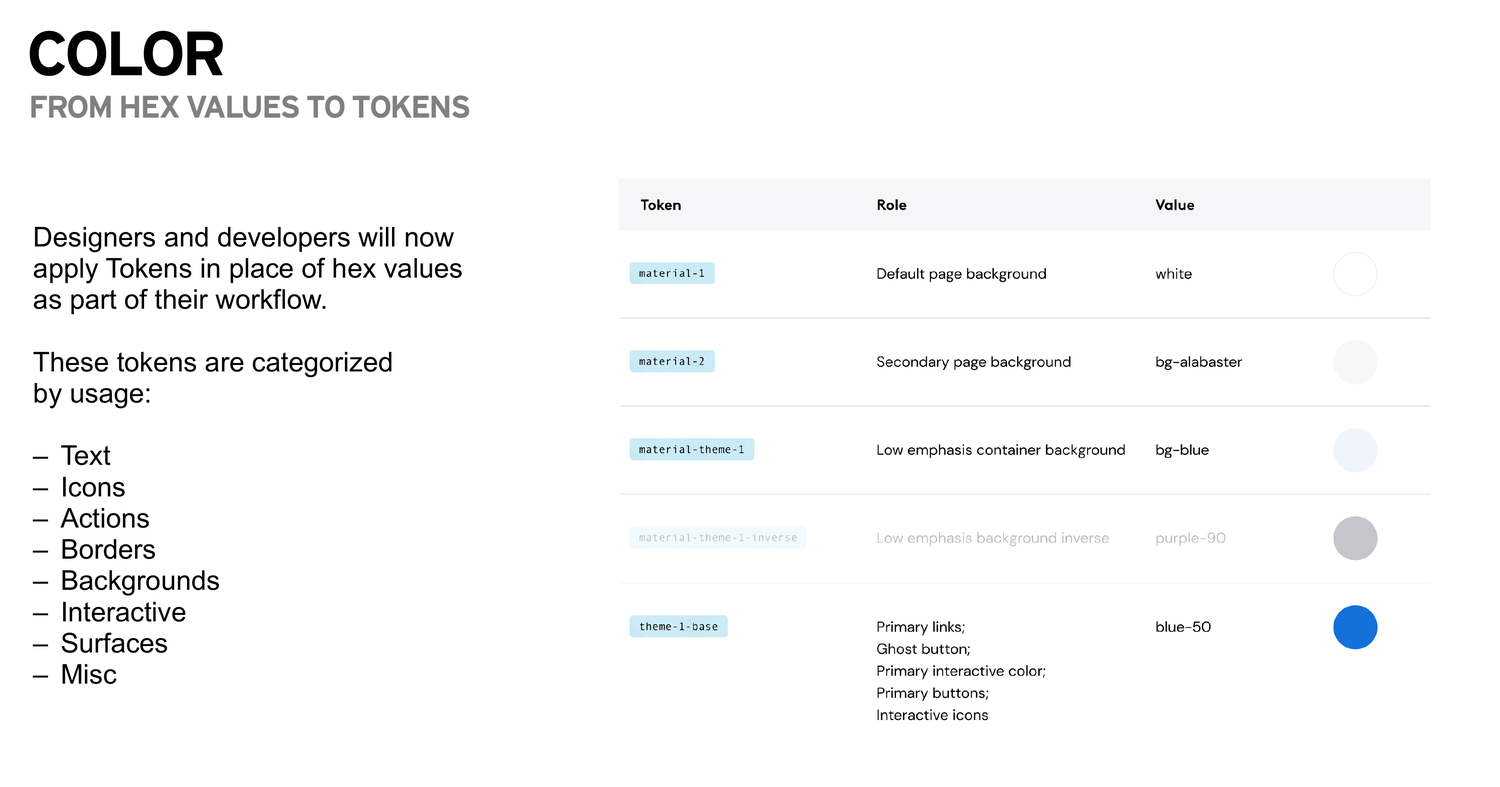Select the 'bg-blue' value text

[x=1182, y=450]
